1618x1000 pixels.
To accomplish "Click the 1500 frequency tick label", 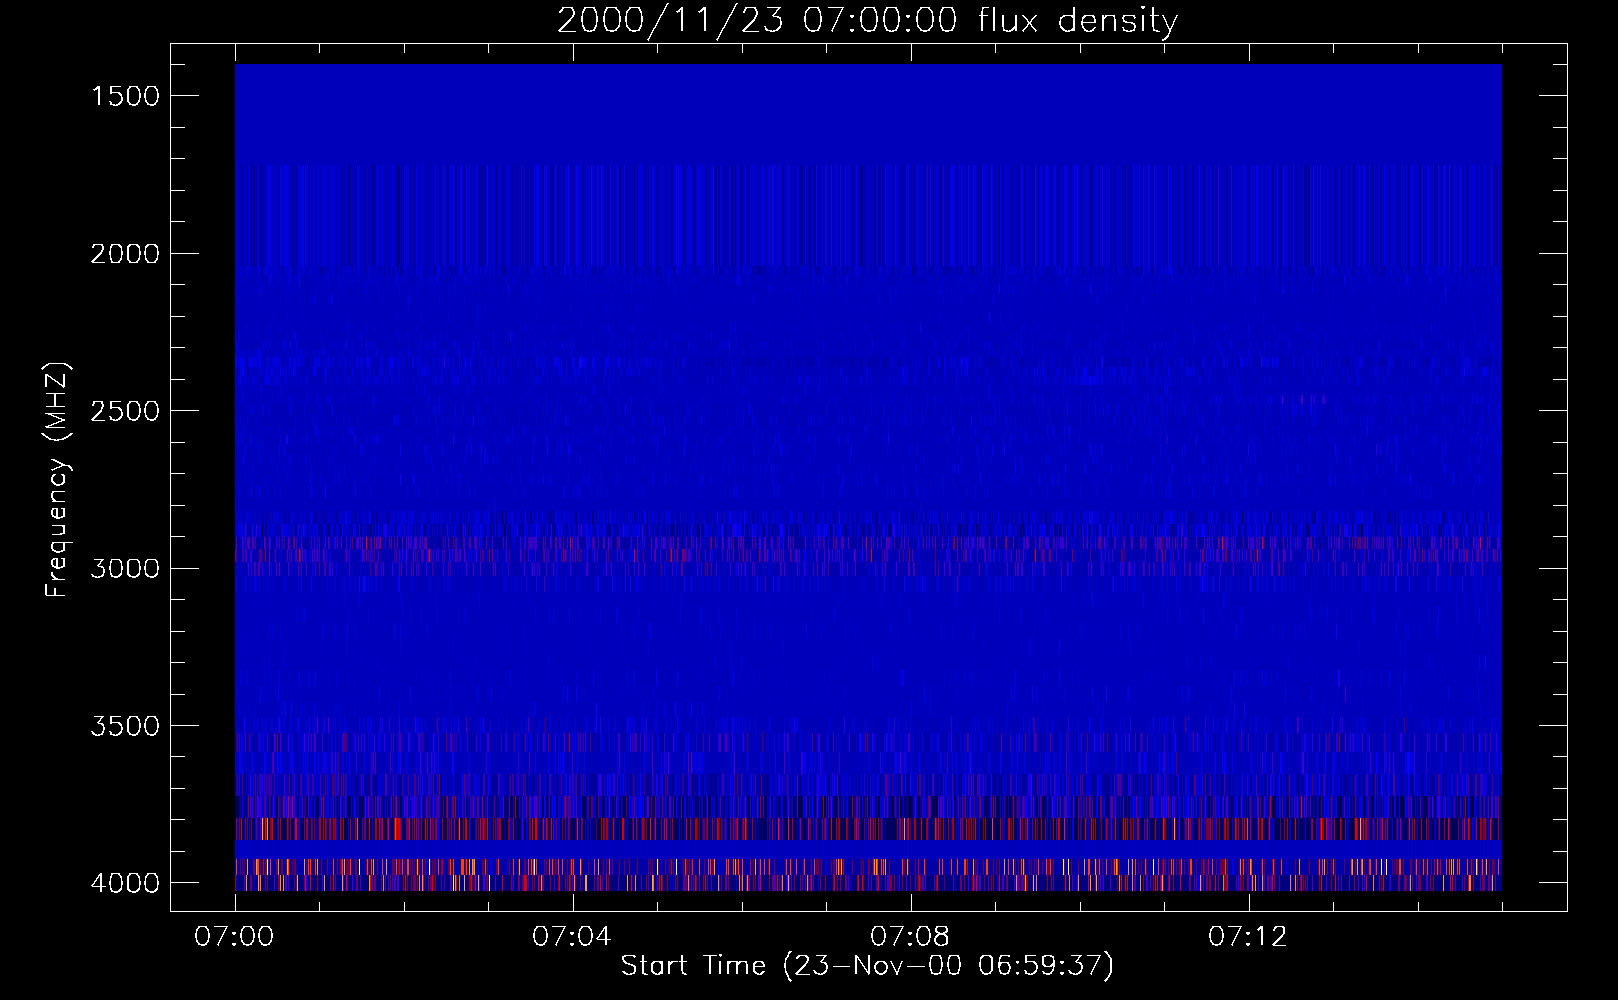I will point(125,96).
